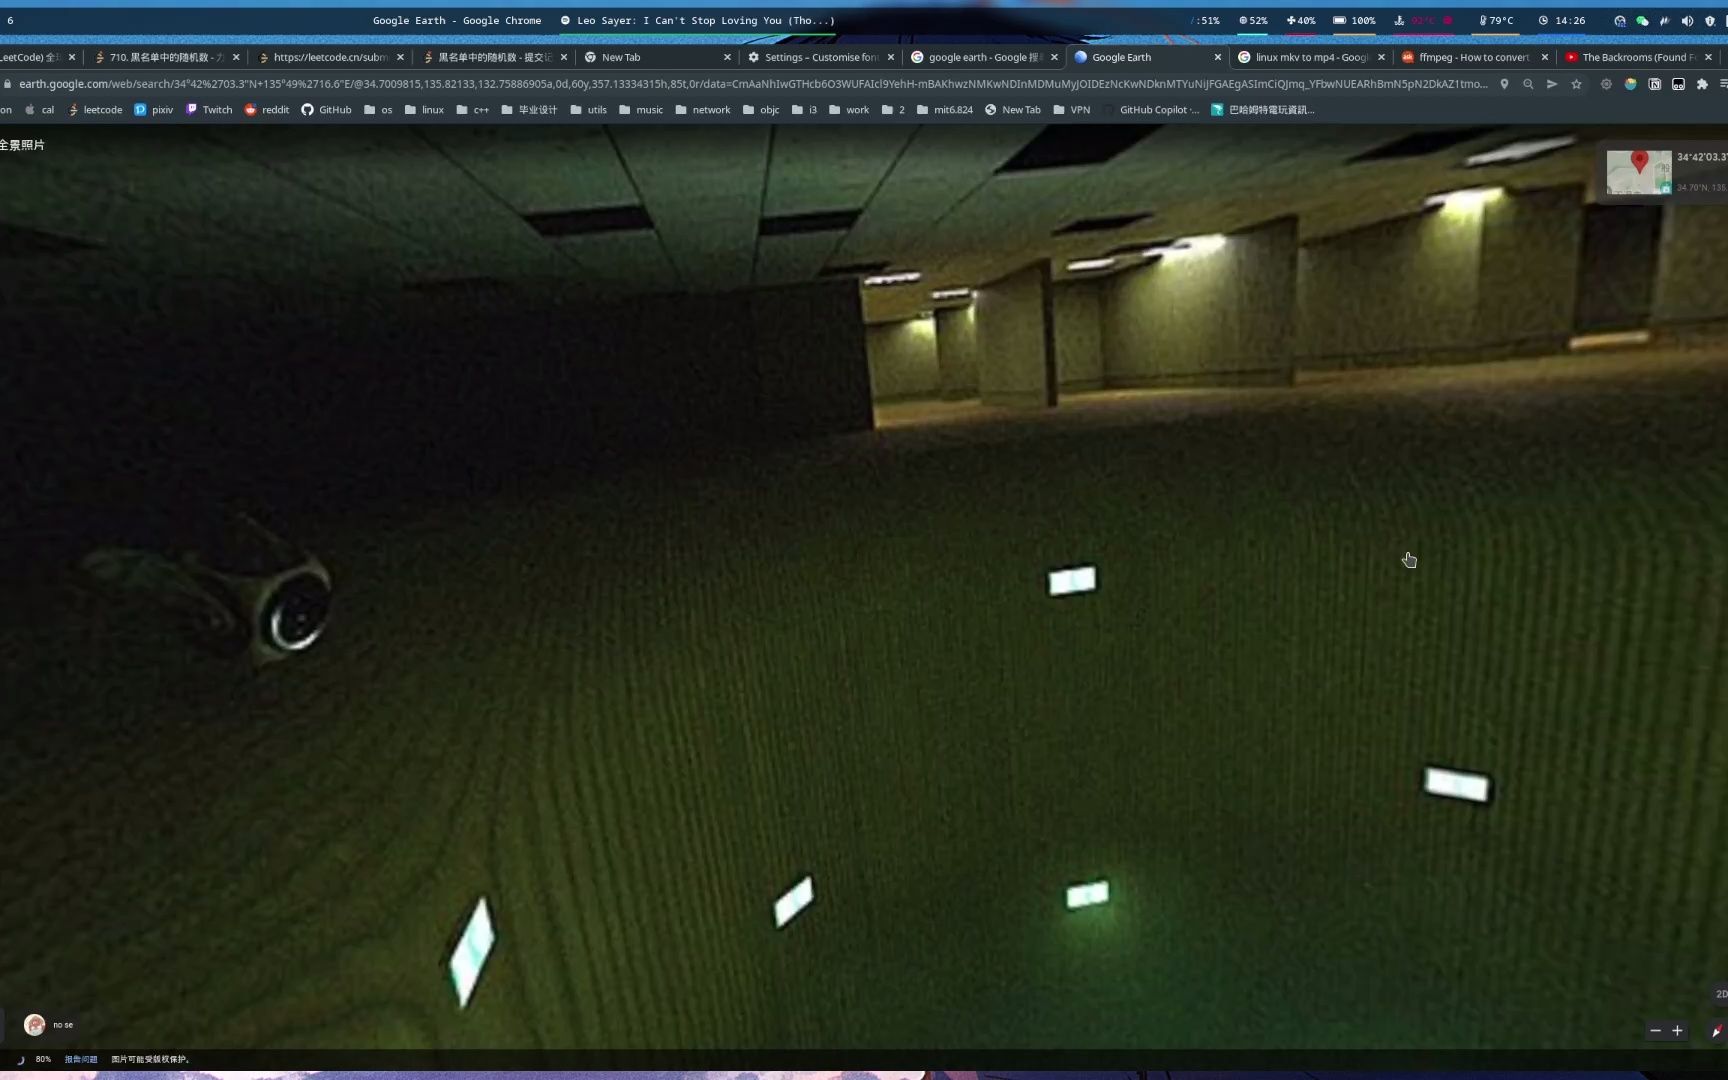Click the volume speaker icon in system bar
This screenshot has height=1080, width=1728.
click(x=1687, y=20)
